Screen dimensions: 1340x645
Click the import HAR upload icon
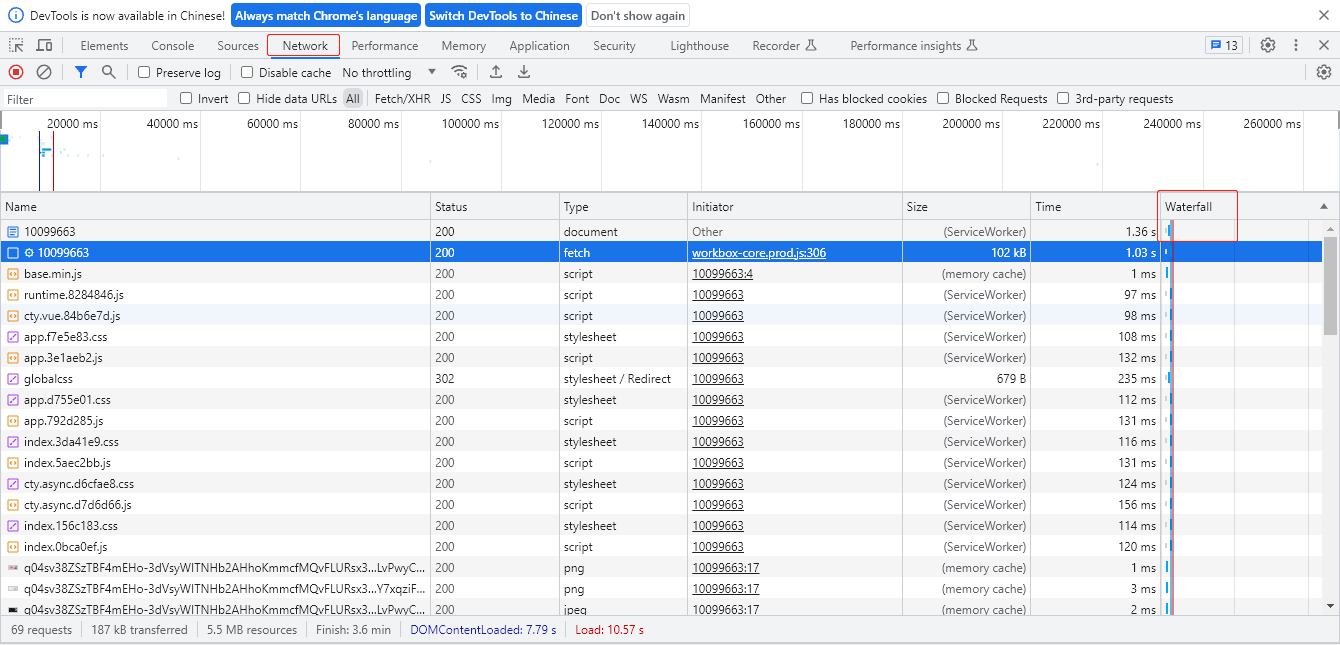pyautogui.click(x=495, y=72)
